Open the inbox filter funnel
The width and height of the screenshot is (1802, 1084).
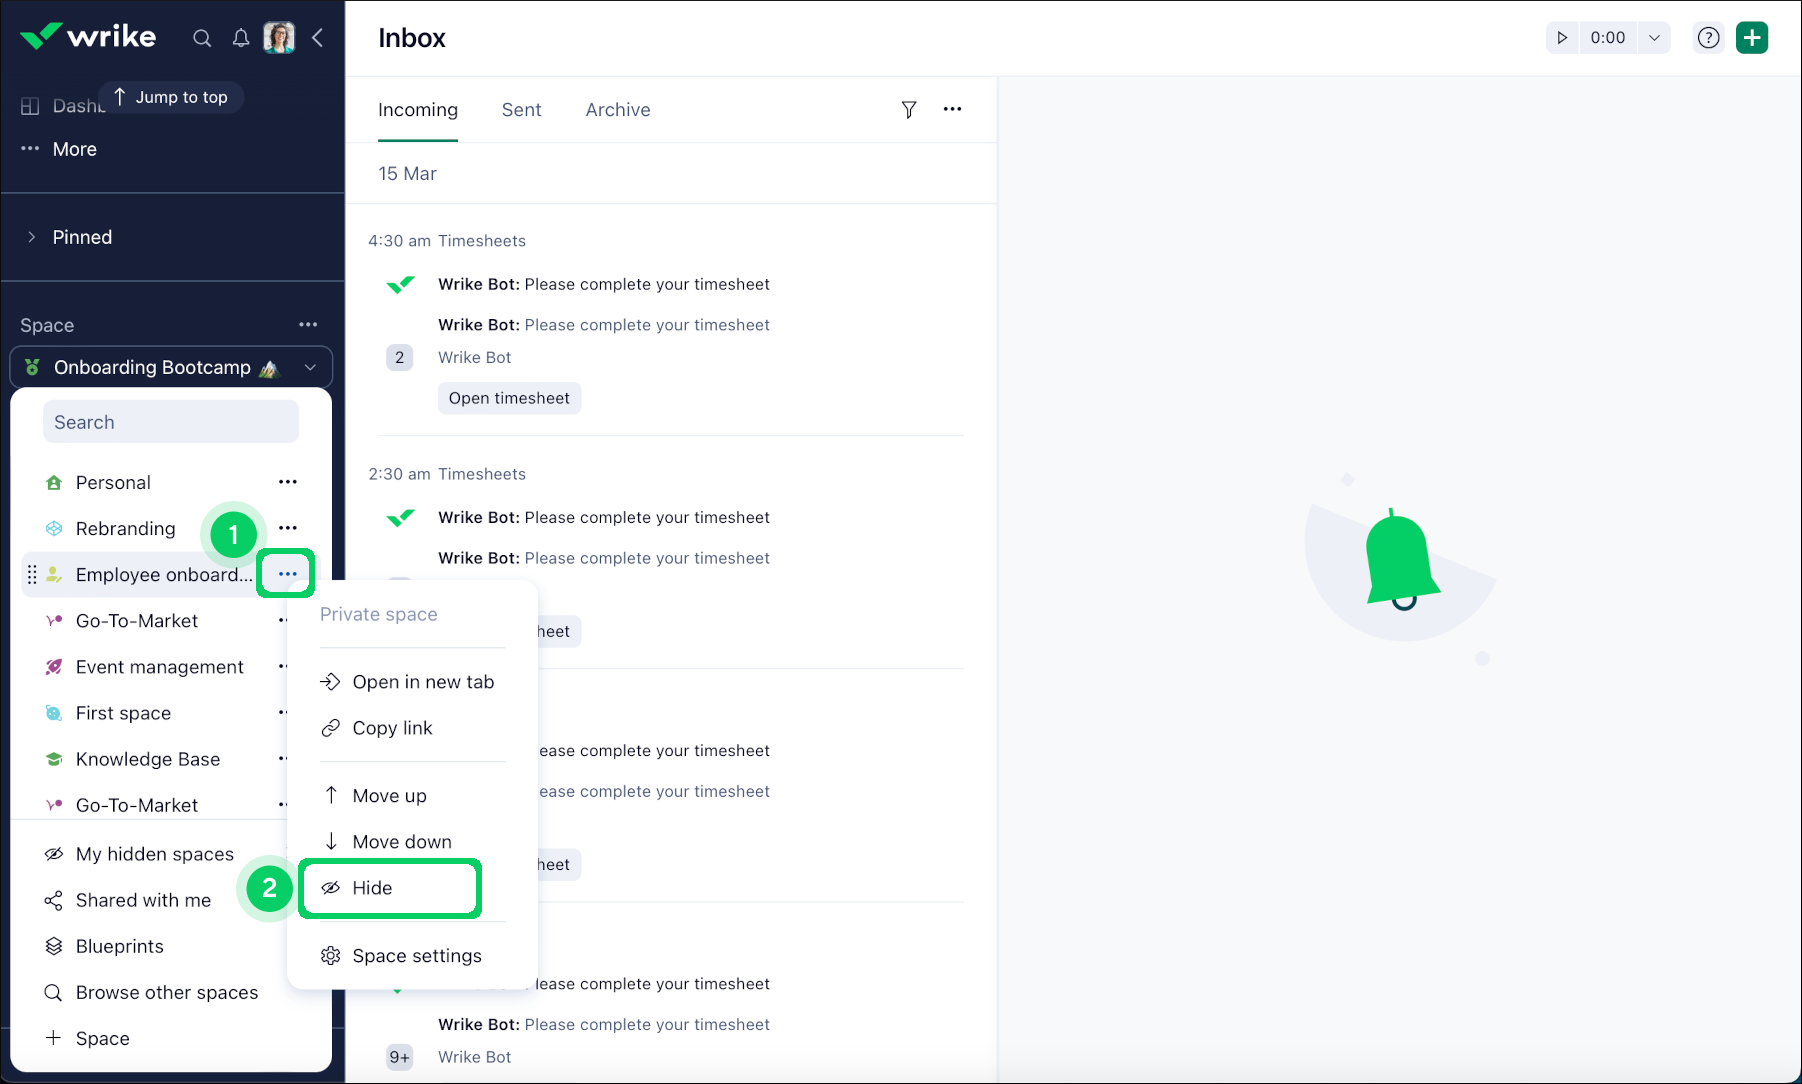(x=909, y=110)
